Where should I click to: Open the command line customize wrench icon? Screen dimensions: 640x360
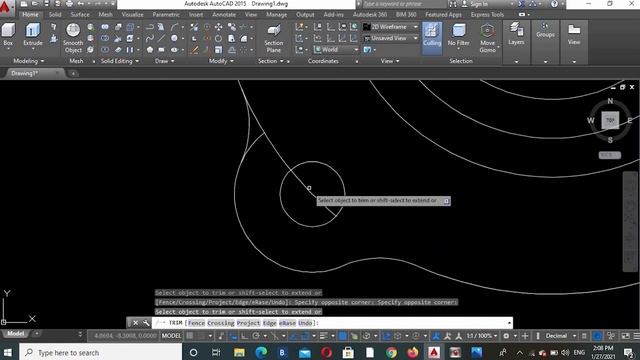[146, 323]
